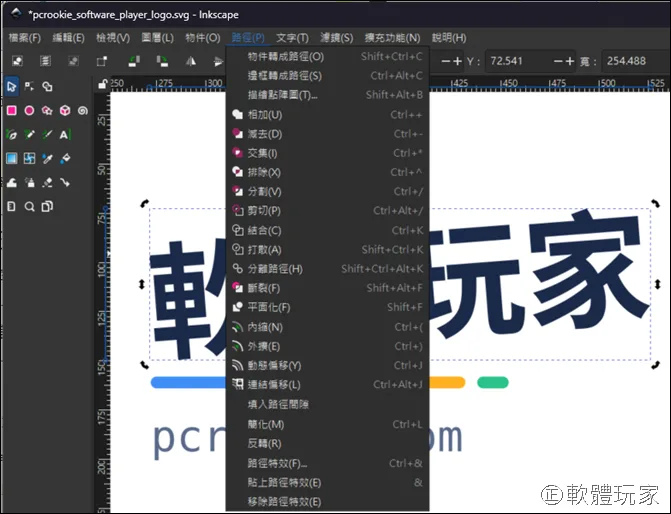
Task: Click the Y coordinate field 72.541
Action: coord(518,61)
